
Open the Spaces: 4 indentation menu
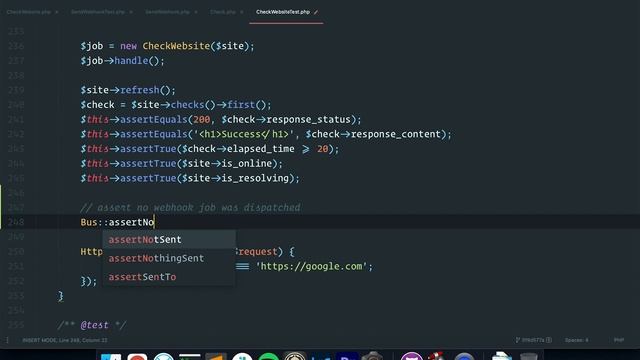click(x=576, y=340)
